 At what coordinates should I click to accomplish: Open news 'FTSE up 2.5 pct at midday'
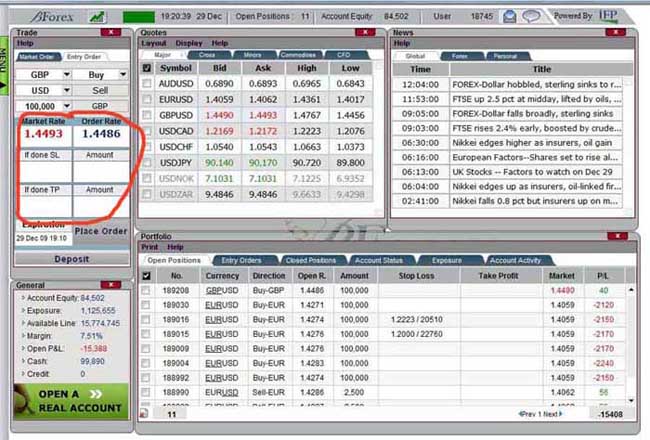click(x=536, y=99)
